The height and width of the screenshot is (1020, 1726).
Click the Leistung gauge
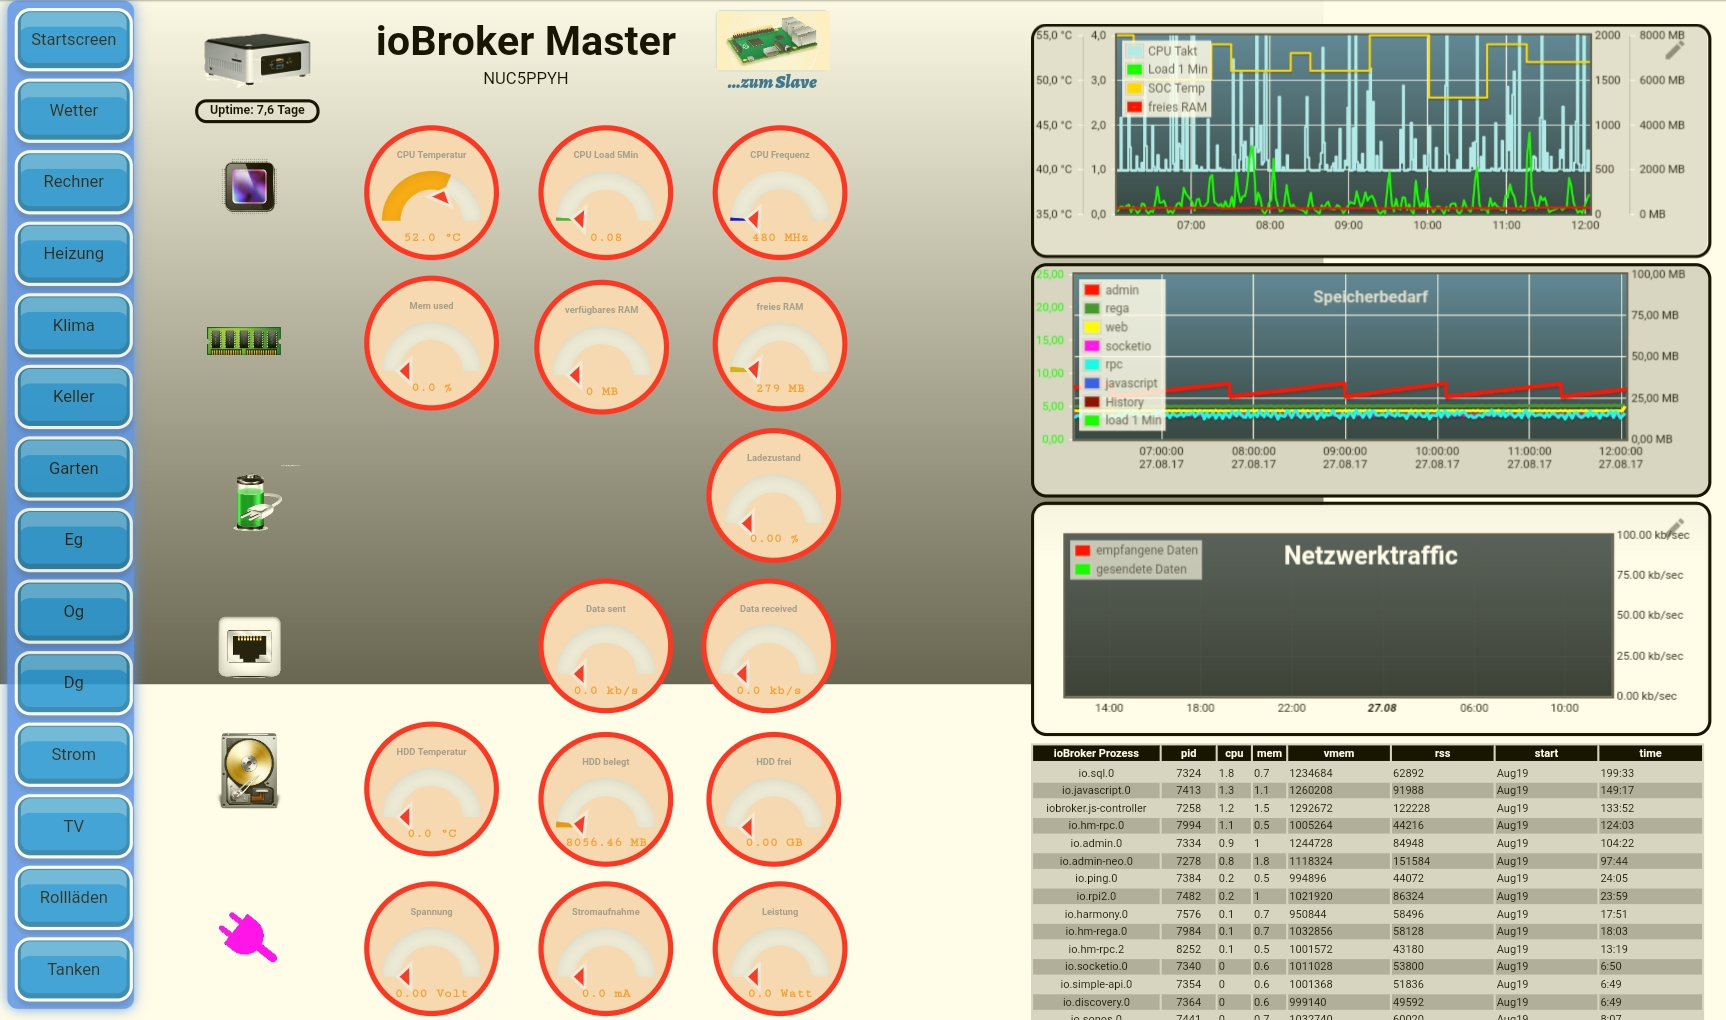click(x=780, y=949)
